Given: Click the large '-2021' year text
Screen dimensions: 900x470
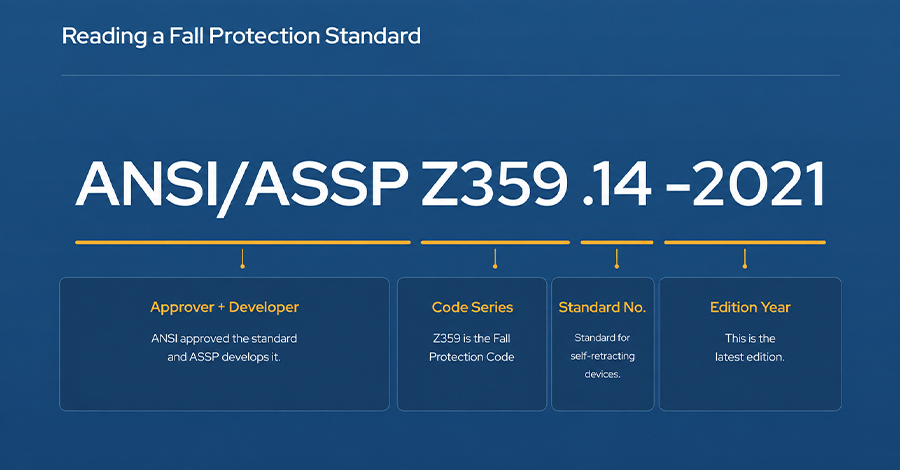Looking at the screenshot, I should coord(745,184).
